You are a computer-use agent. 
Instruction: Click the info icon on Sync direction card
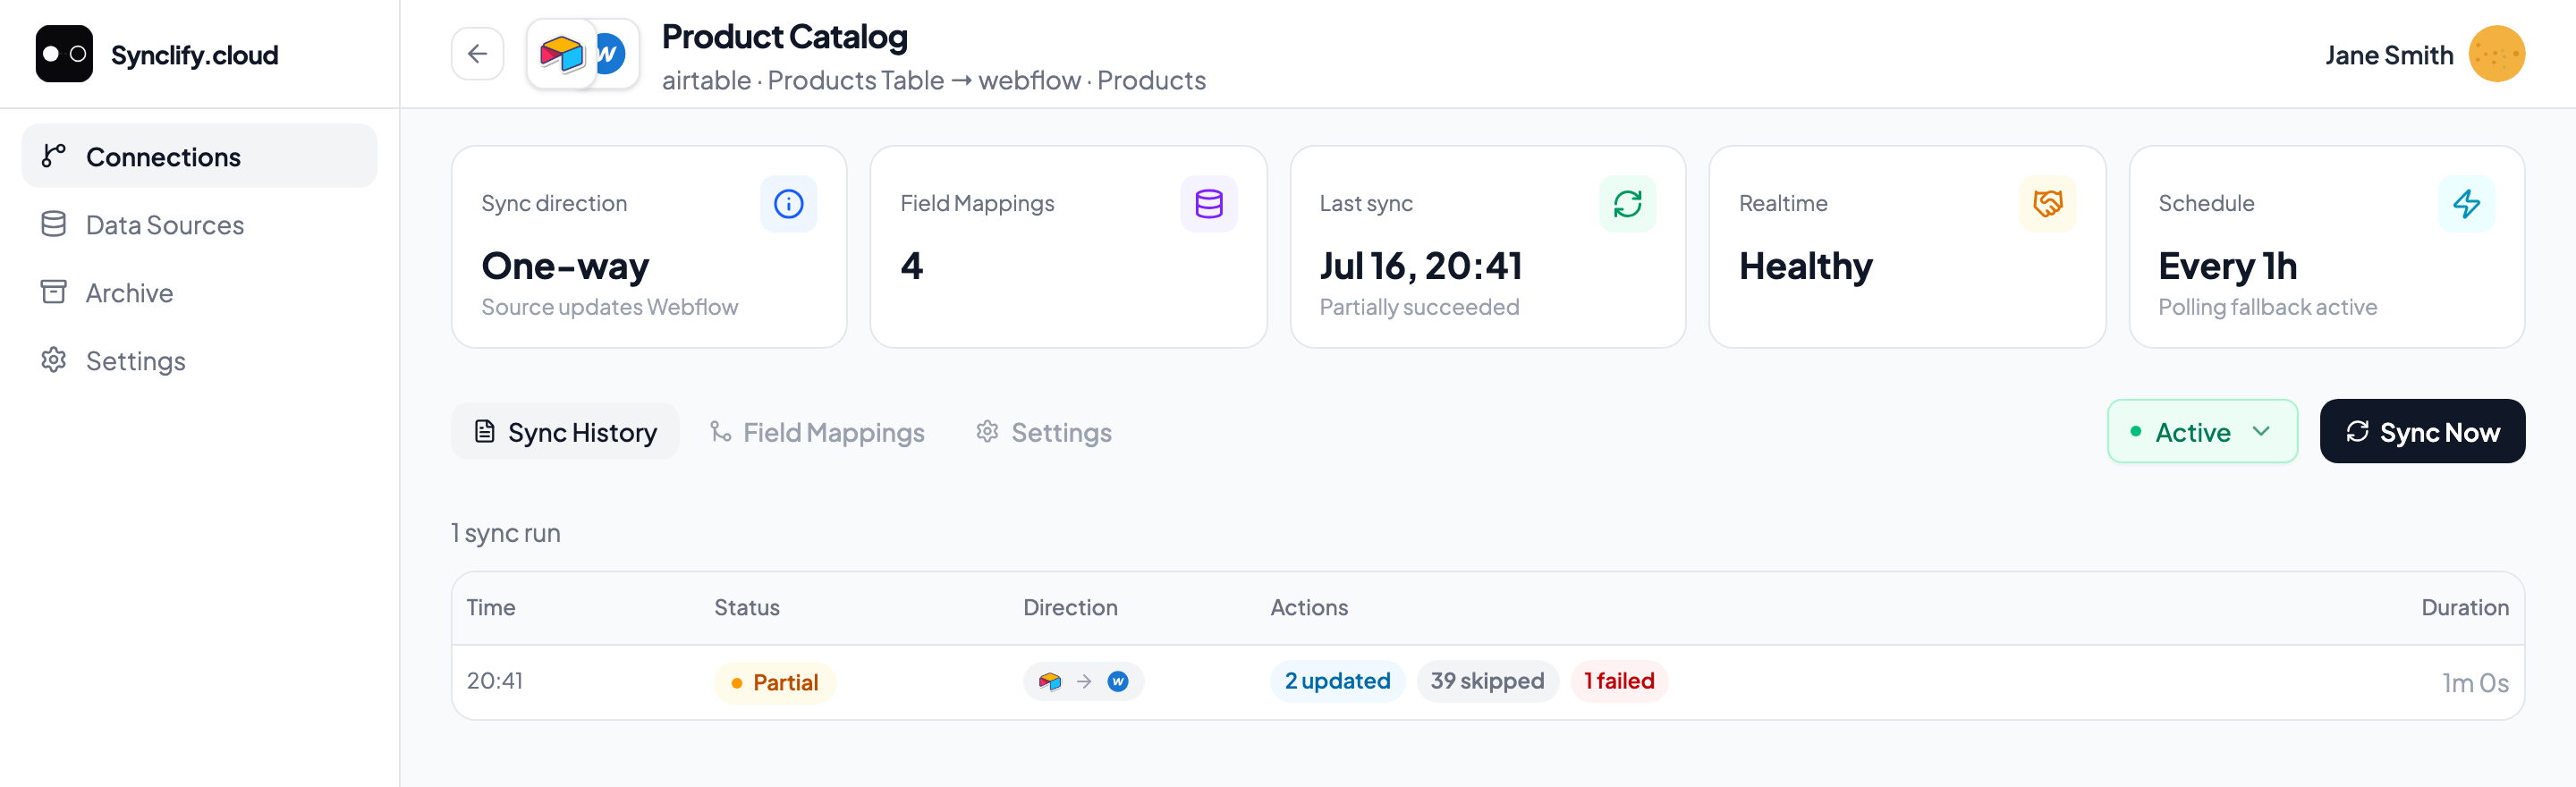pos(788,204)
